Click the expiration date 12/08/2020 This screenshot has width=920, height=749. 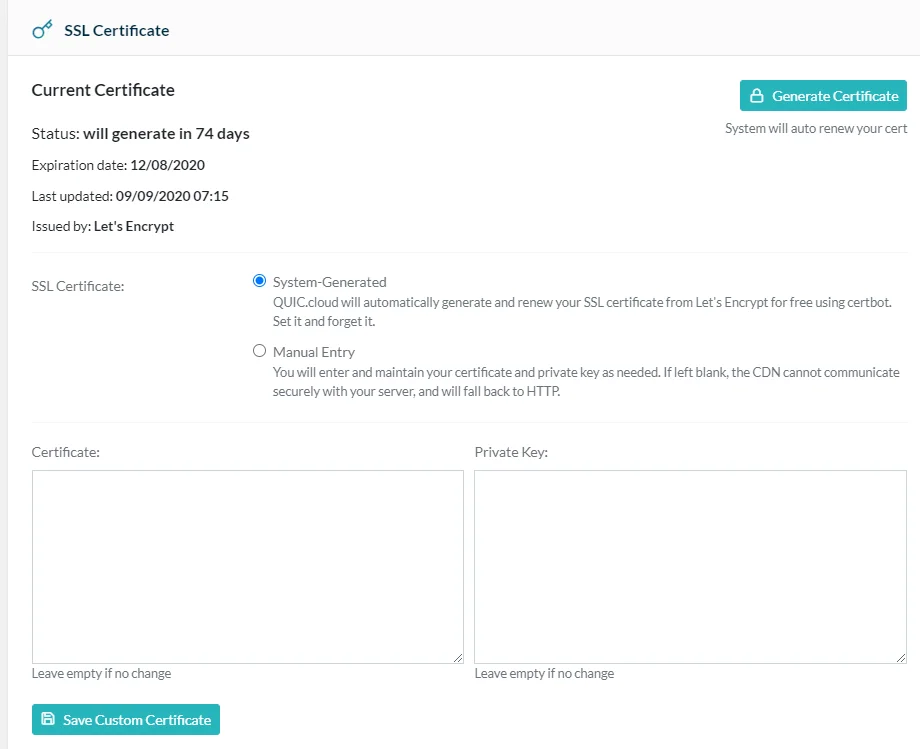tap(167, 165)
